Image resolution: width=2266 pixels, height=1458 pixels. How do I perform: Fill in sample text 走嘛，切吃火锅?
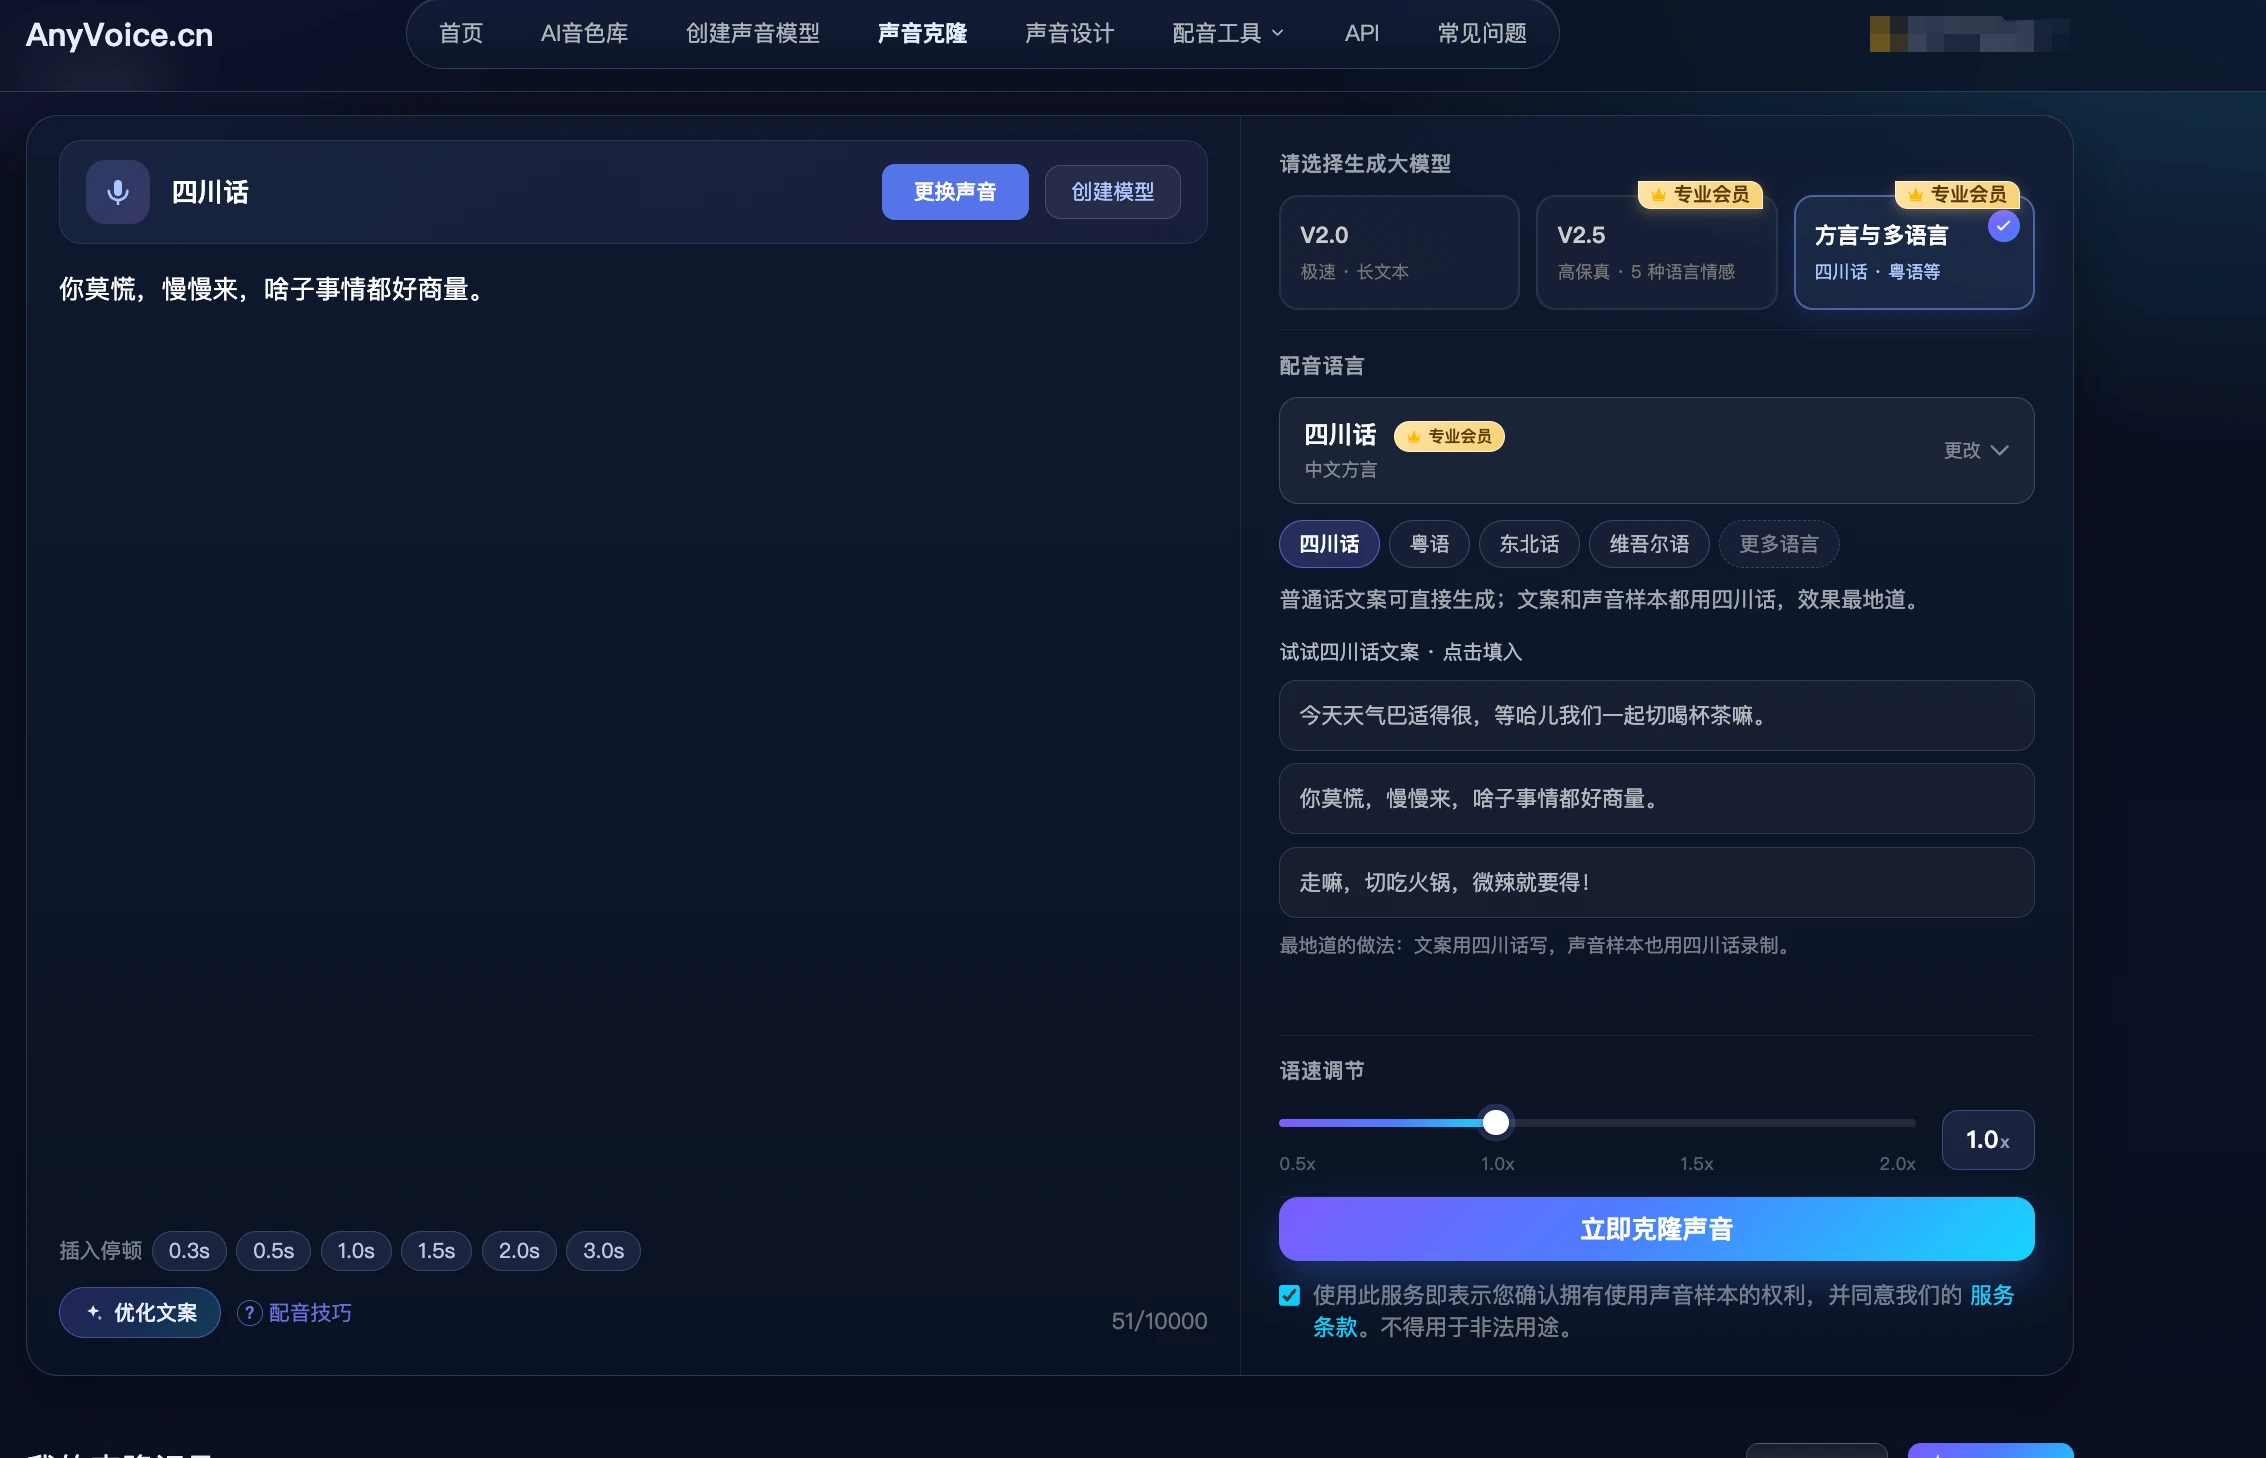coord(1656,883)
